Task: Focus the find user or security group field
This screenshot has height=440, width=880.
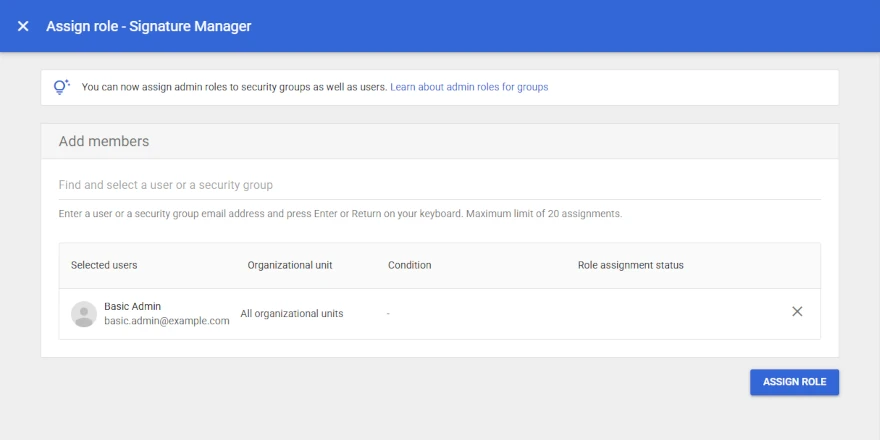Action: click(x=439, y=185)
